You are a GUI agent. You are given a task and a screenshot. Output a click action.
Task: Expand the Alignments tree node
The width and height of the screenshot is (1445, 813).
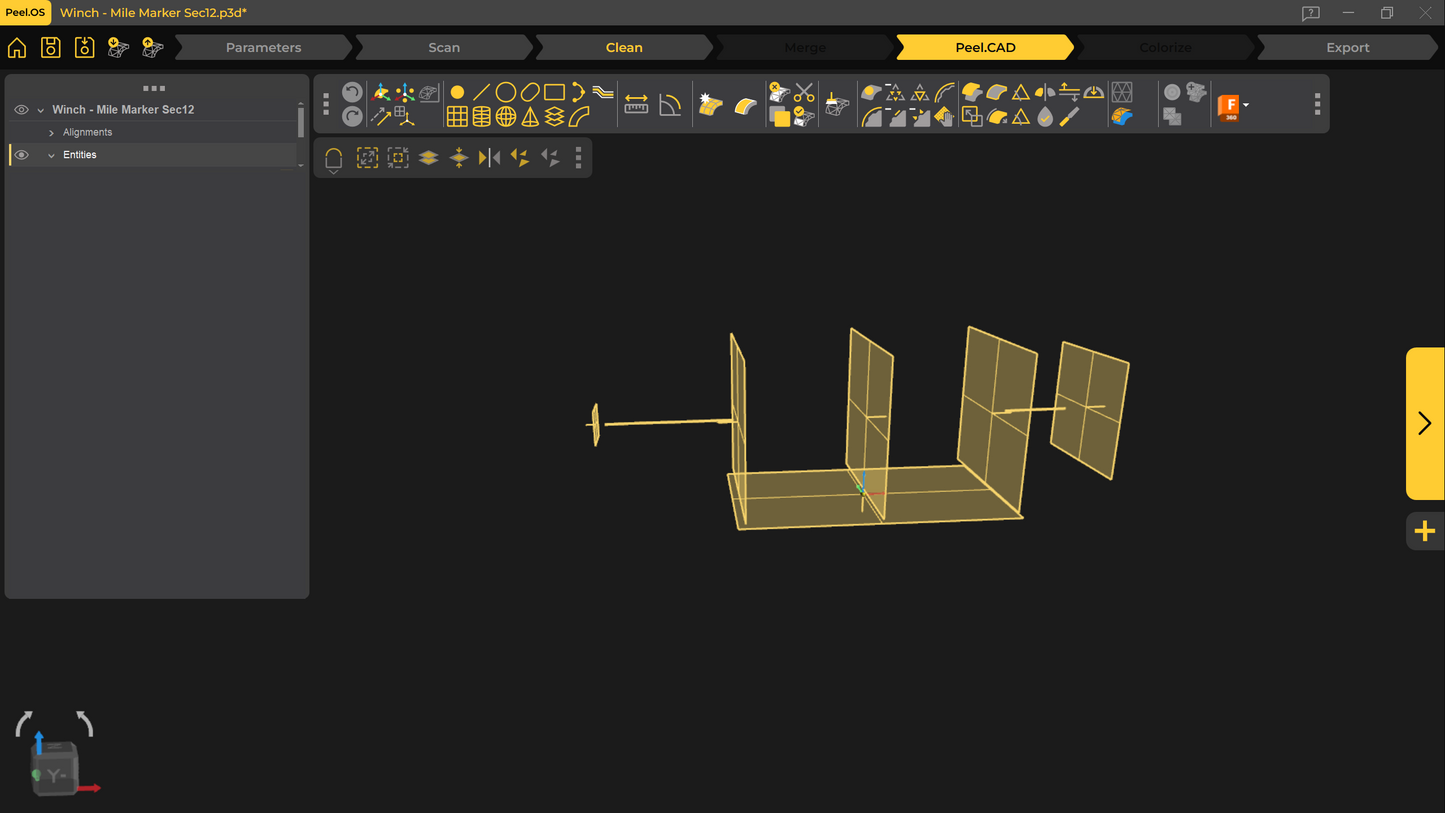tap(52, 133)
